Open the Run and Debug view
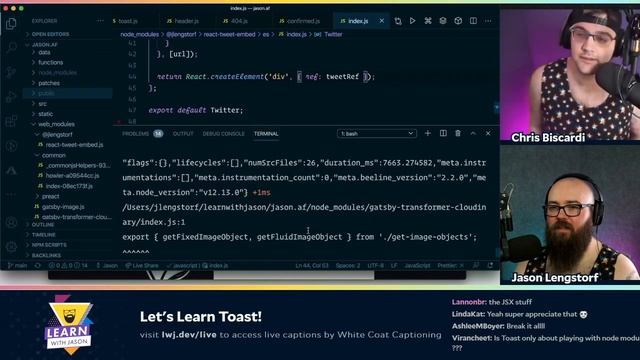The image size is (640, 360). tap(11, 97)
